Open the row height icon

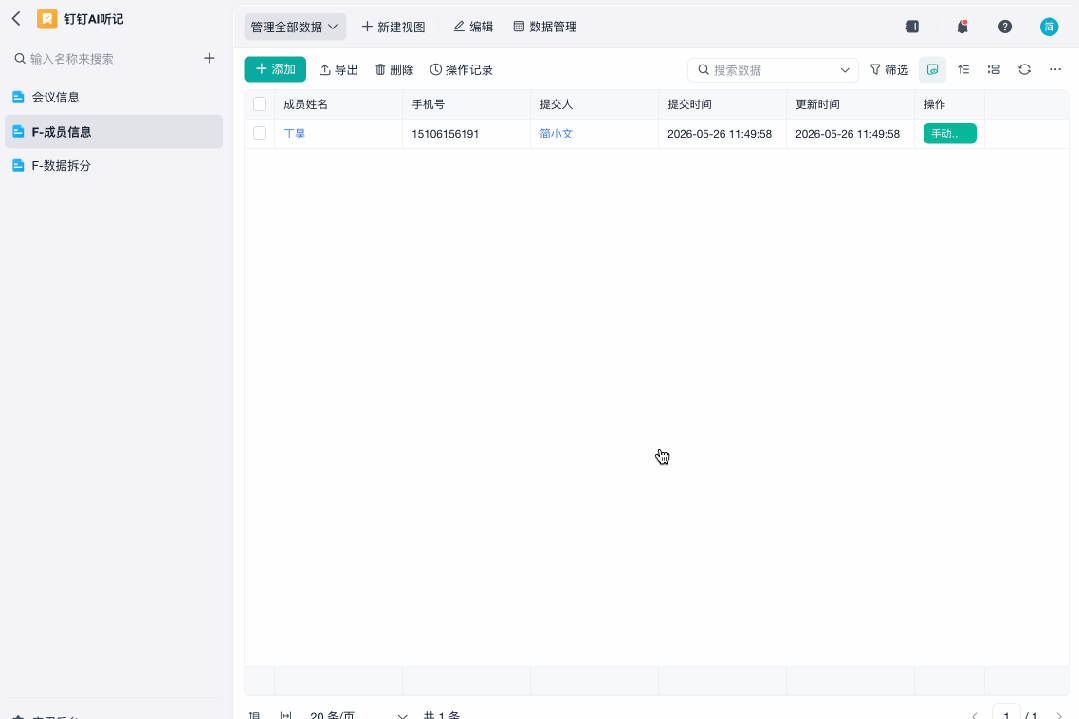994,69
